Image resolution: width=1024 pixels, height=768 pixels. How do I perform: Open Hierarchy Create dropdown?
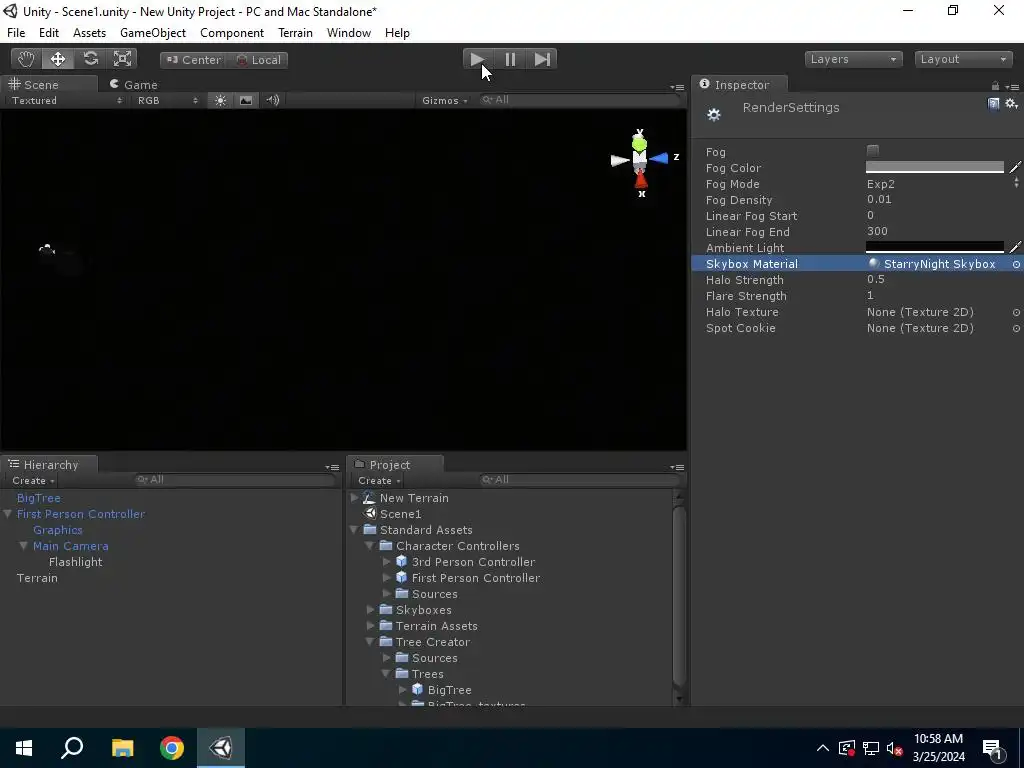tap(33, 481)
